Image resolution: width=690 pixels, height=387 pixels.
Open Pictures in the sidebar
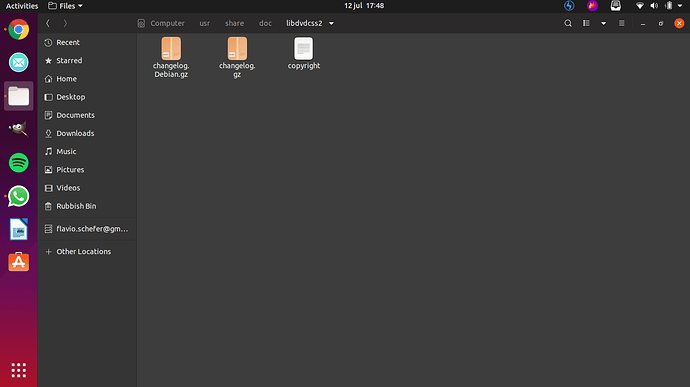87,170
